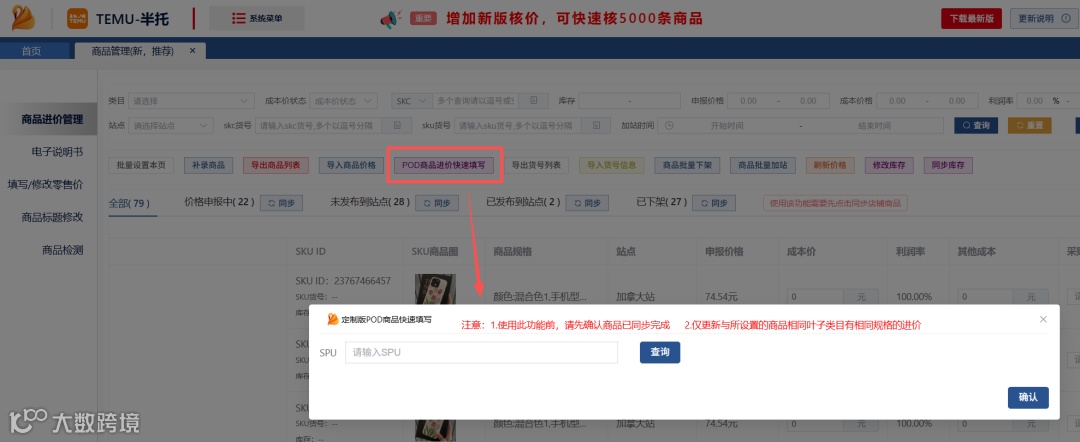Expand the 成本价状态 dropdown
1080x442 pixels.
tap(343, 101)
